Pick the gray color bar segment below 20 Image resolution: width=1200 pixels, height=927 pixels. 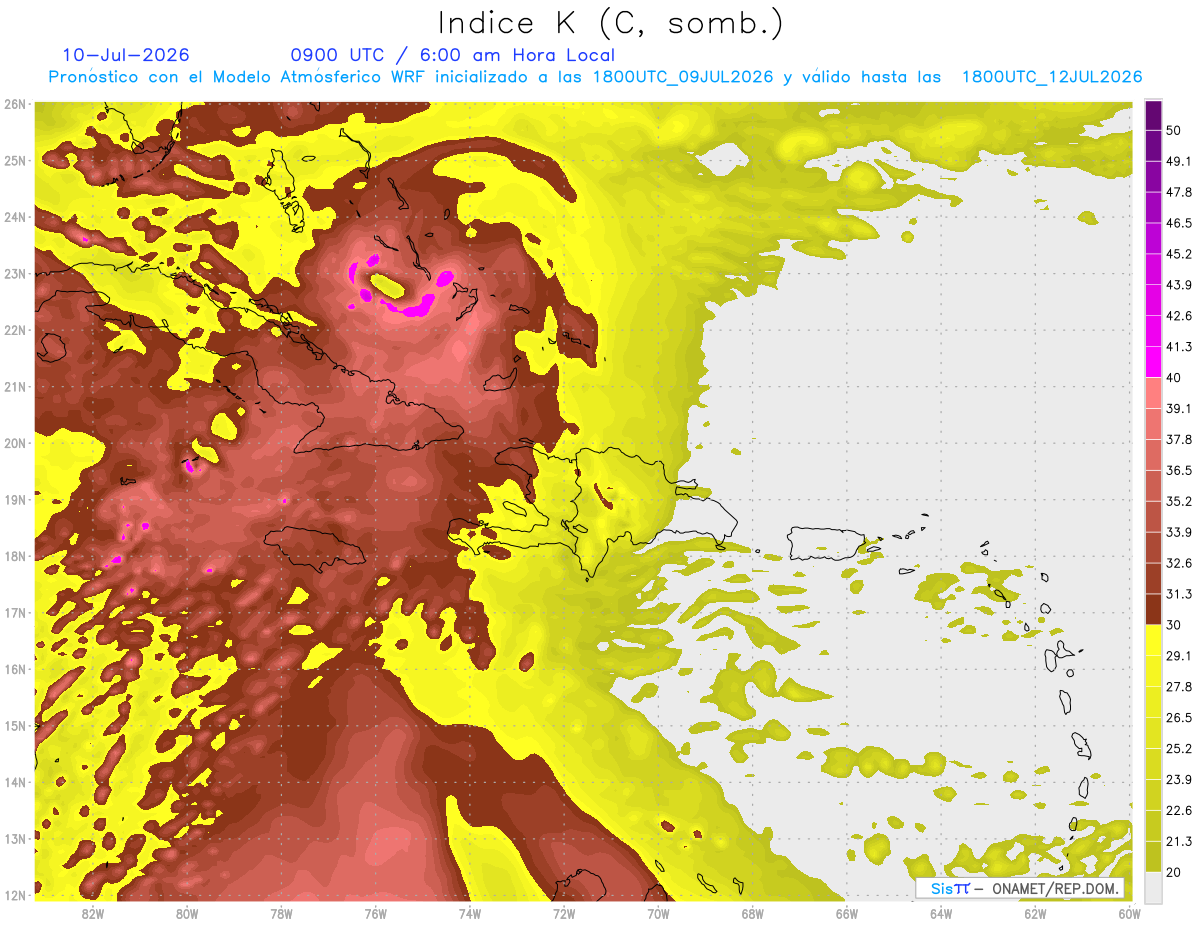point(1153,887)
